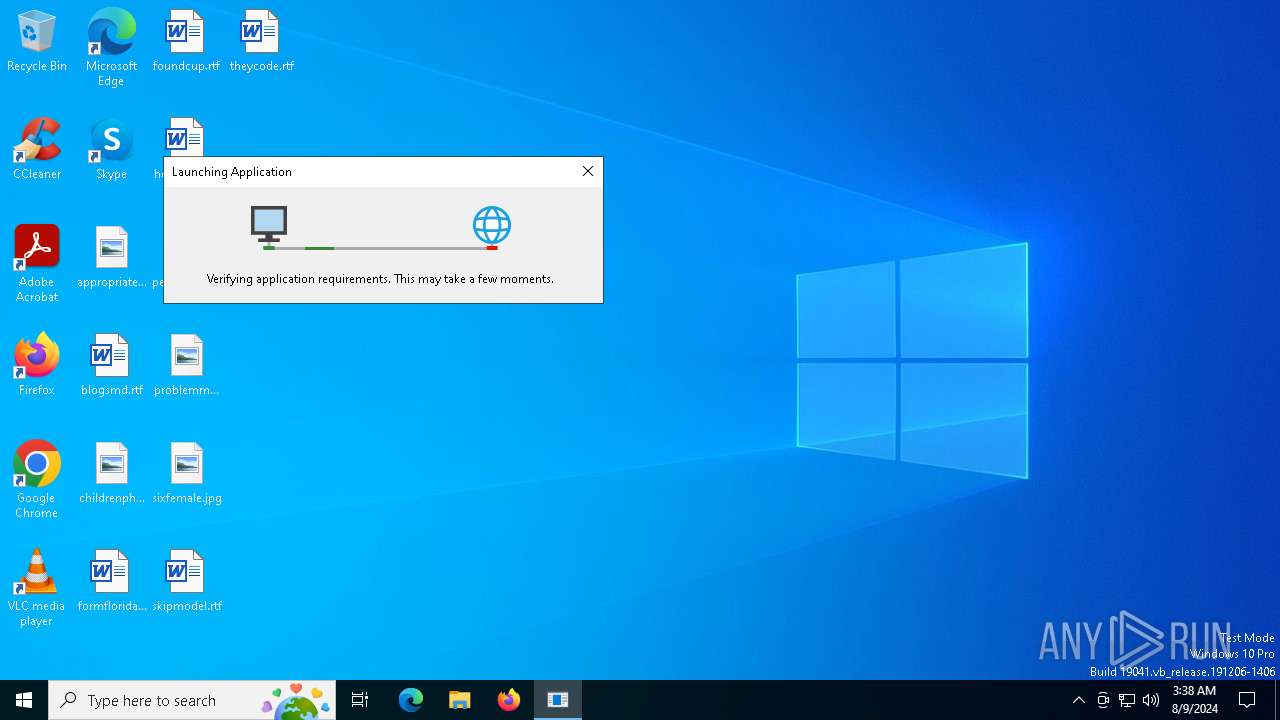The width and height of the screenshot is (1280, 720).
Task: Click the globe icon in launch dialog
Action: click(x=492, y=225)
